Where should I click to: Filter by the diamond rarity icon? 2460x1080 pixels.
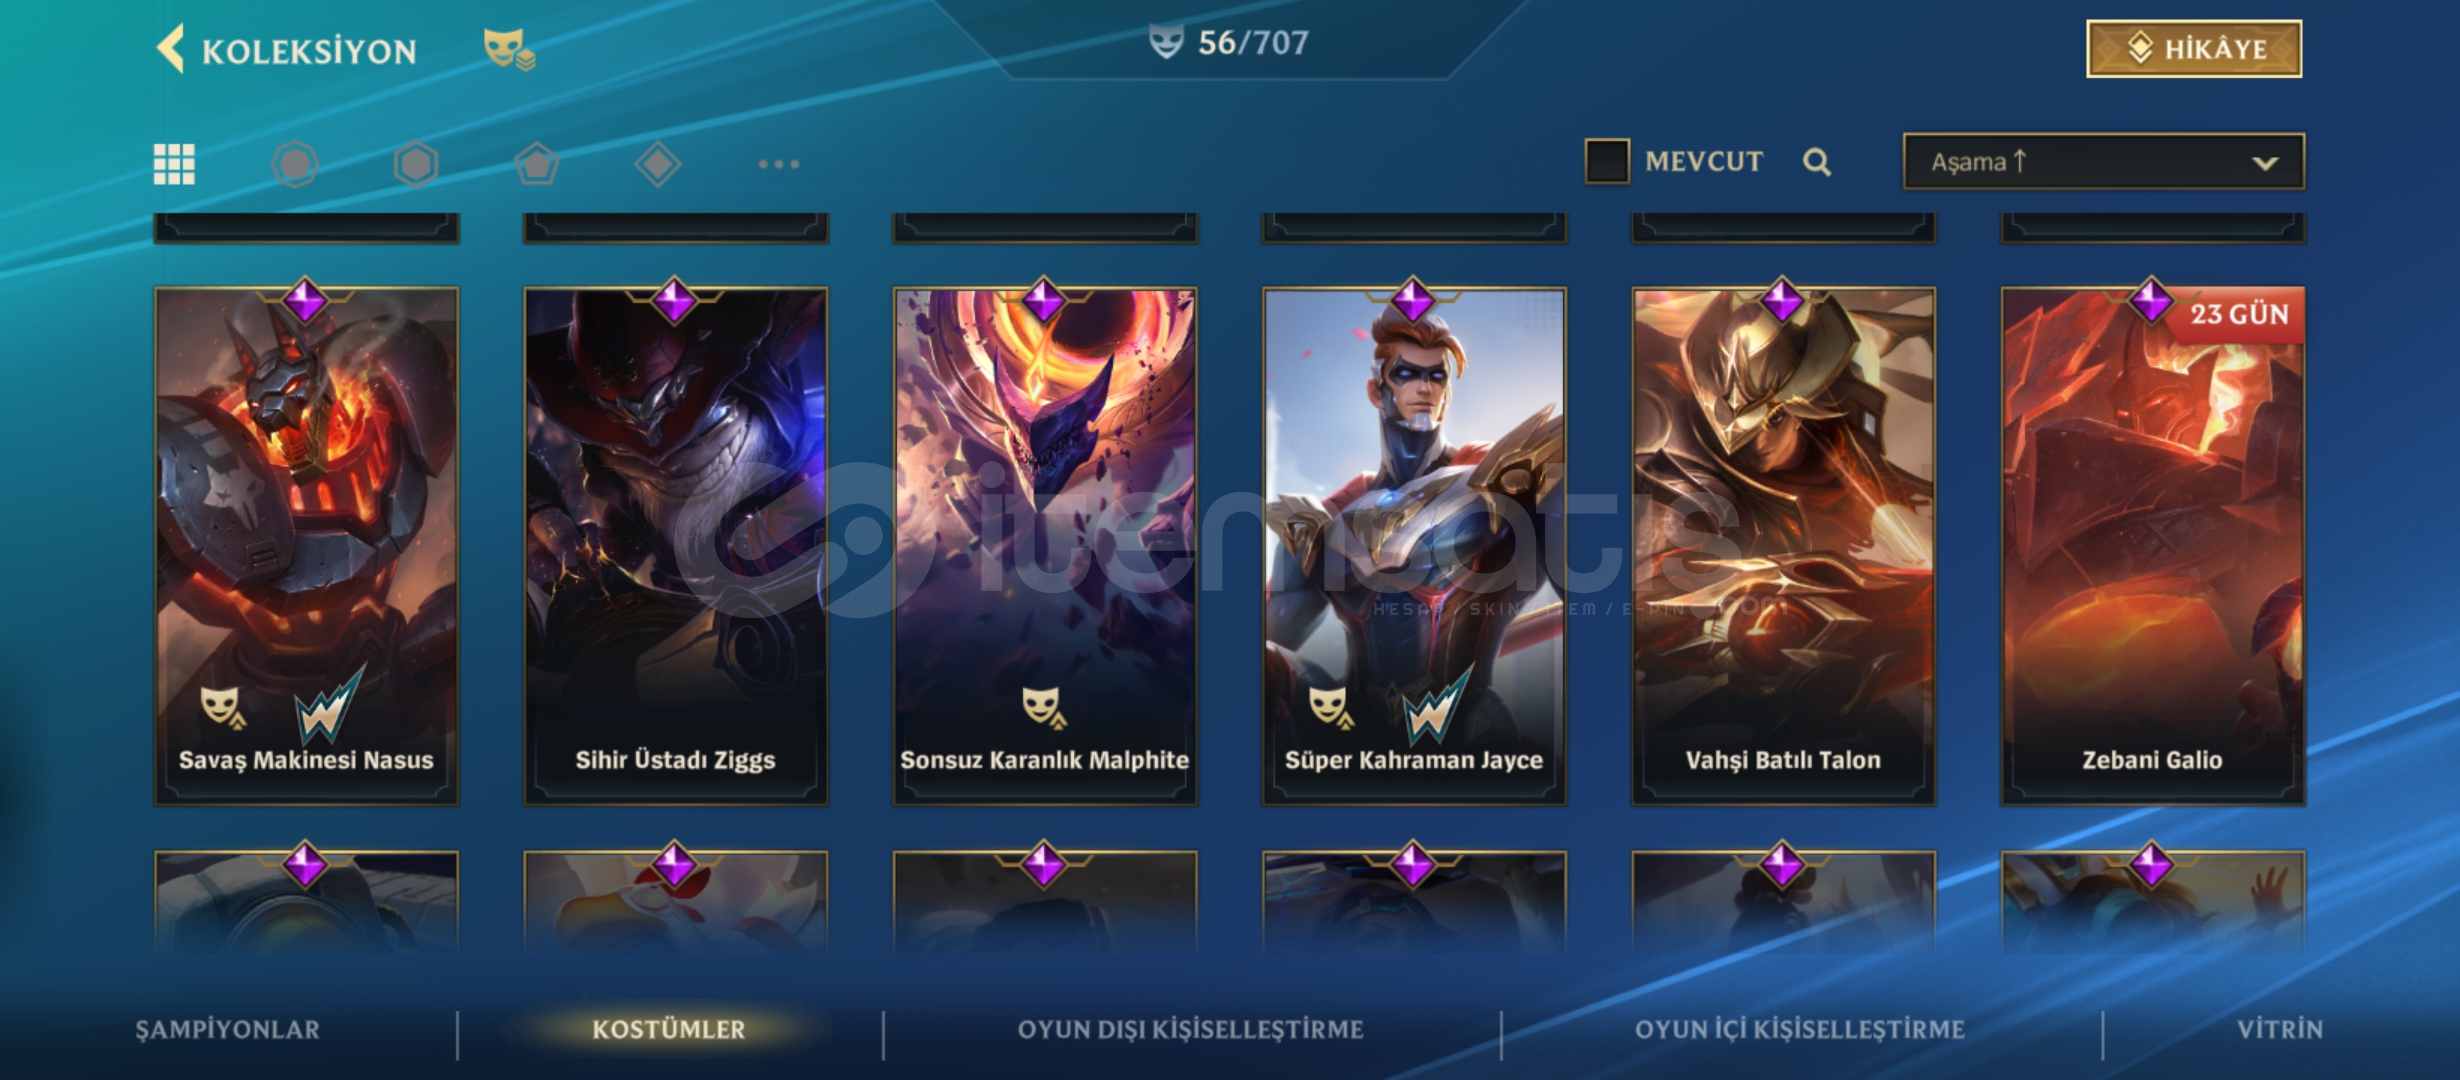[658, 164]
